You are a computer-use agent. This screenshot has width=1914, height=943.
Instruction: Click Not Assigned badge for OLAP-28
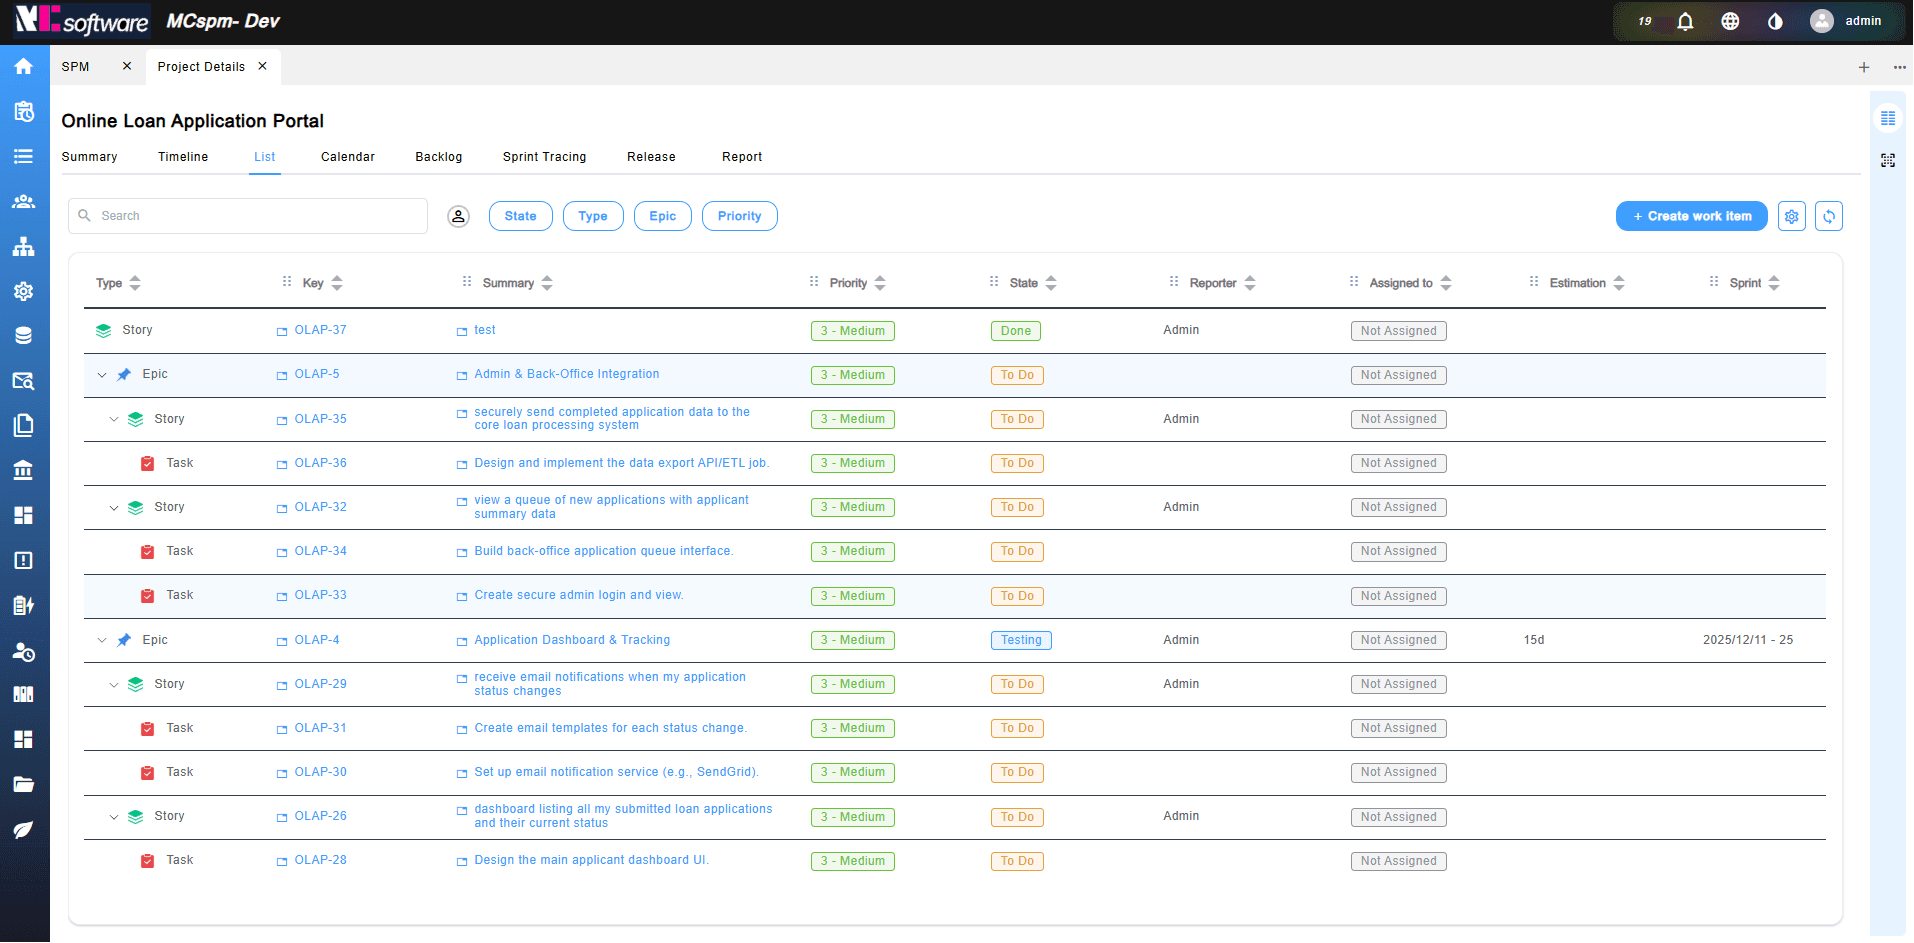(1399, 861)
